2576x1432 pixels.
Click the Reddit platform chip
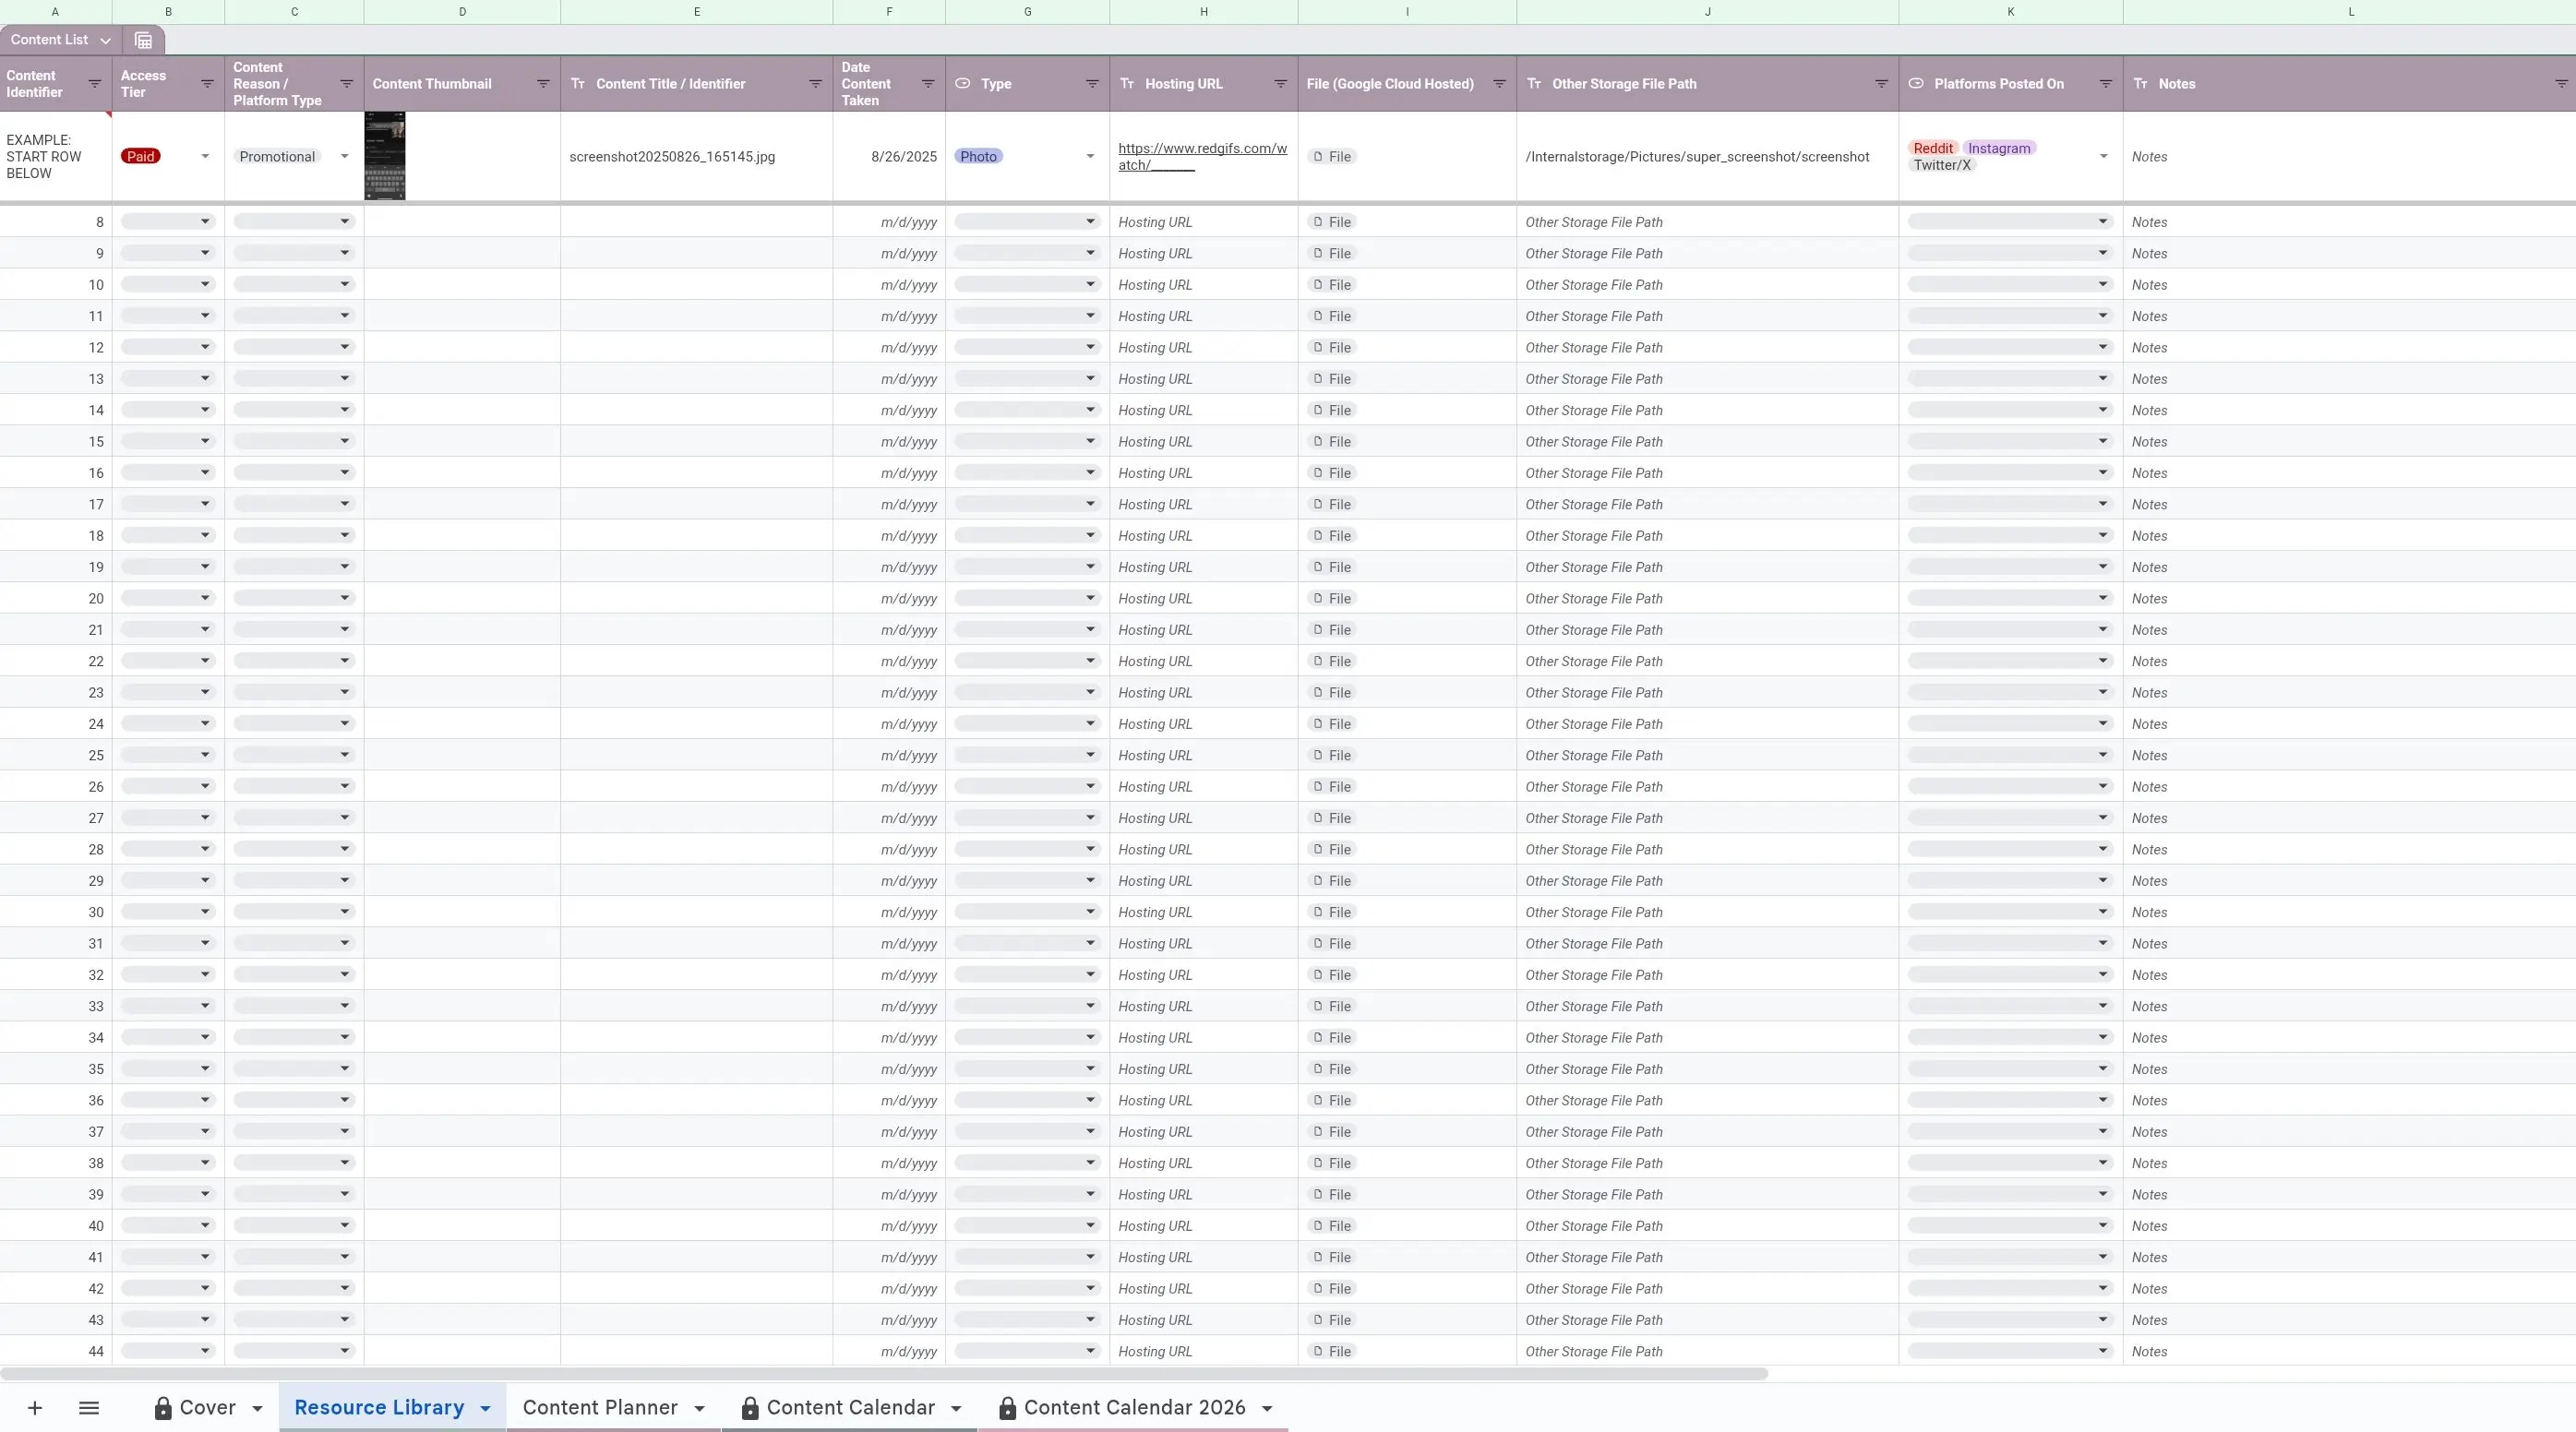(x=1932, y=148)
